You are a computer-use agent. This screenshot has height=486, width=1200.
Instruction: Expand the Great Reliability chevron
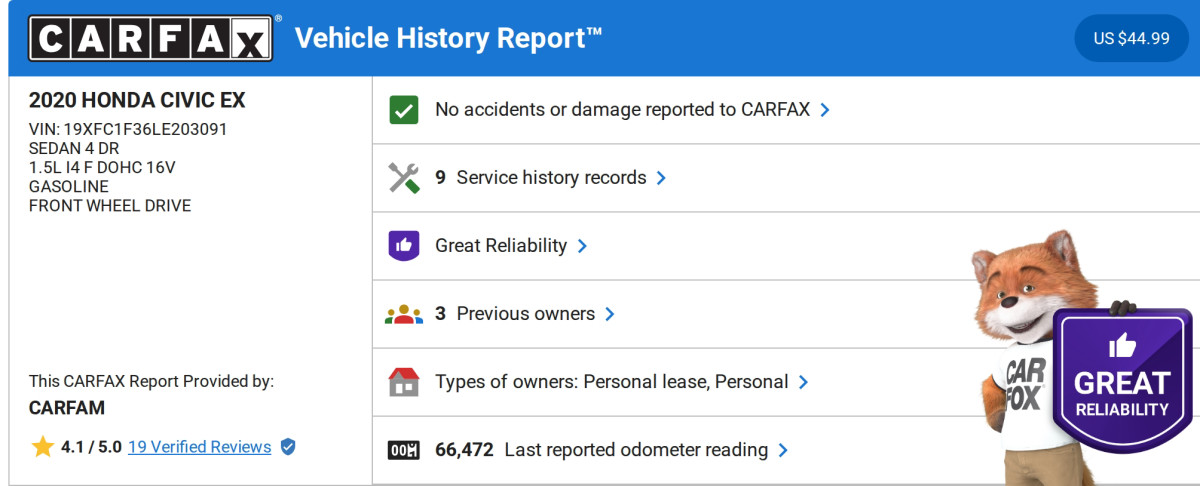pyautogui.click(x=582, y=246)
